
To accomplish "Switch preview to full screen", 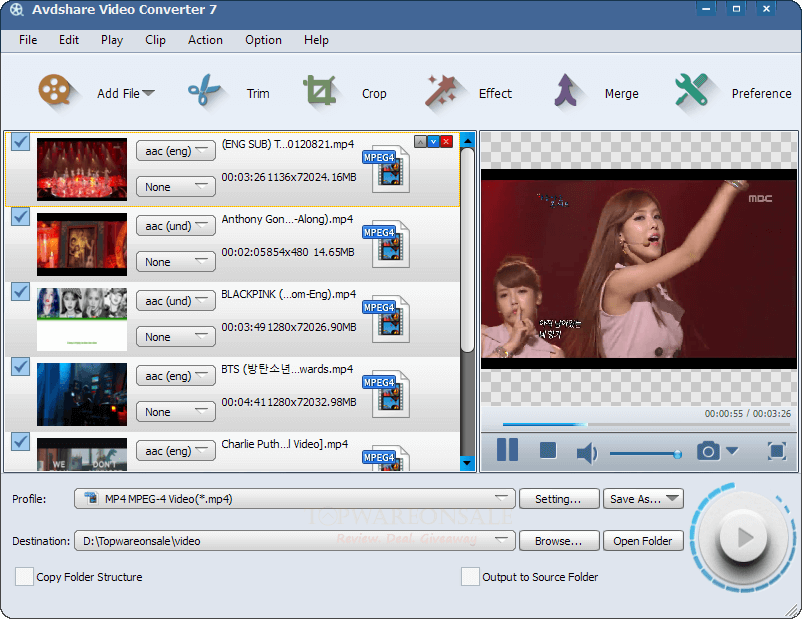I will (777, 451).
